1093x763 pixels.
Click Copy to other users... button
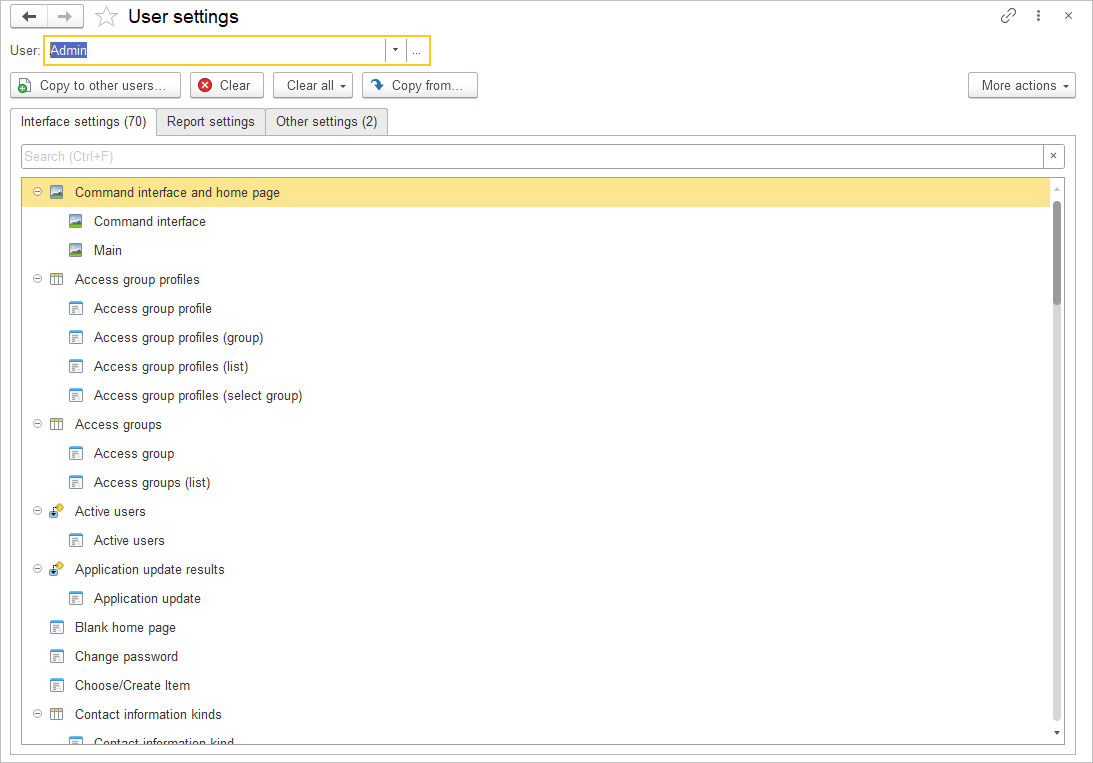click(x=95, y=86)
